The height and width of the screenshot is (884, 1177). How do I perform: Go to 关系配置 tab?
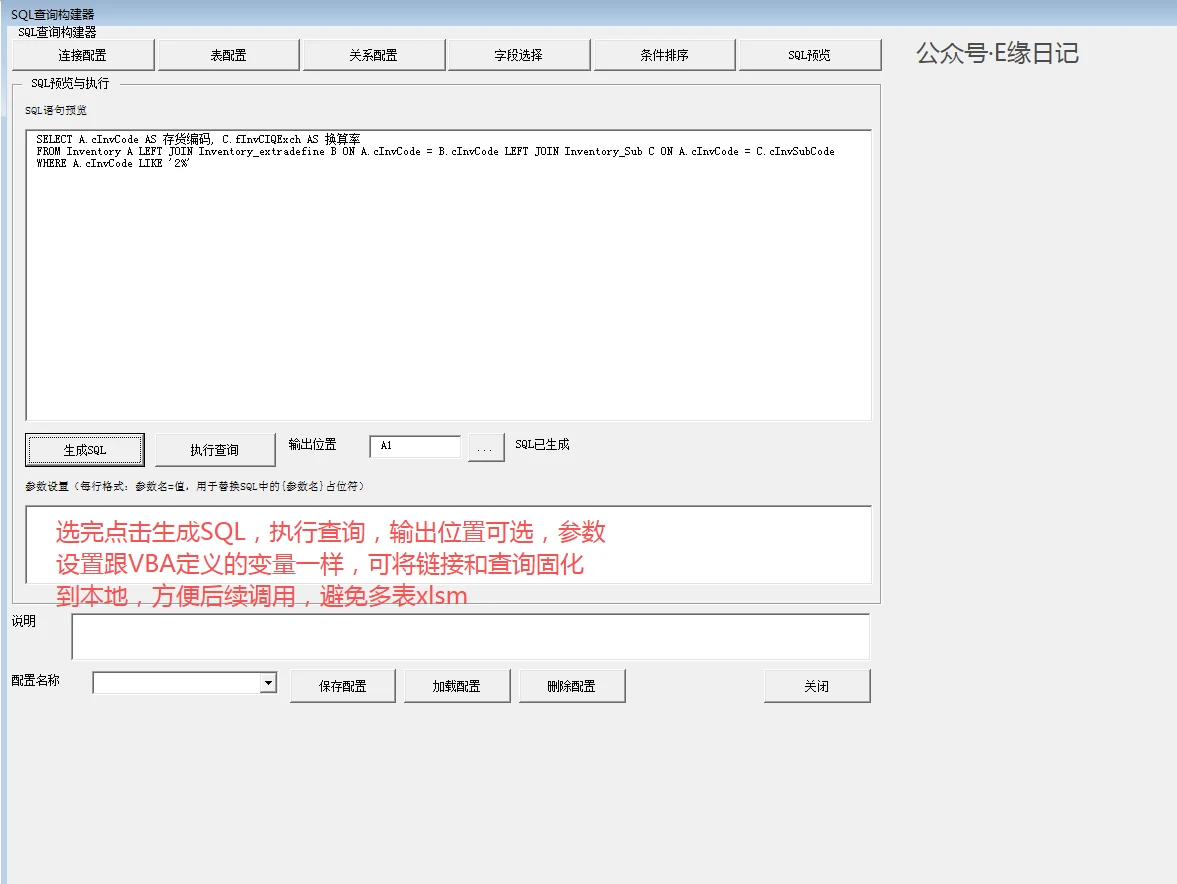click(373, 55)
